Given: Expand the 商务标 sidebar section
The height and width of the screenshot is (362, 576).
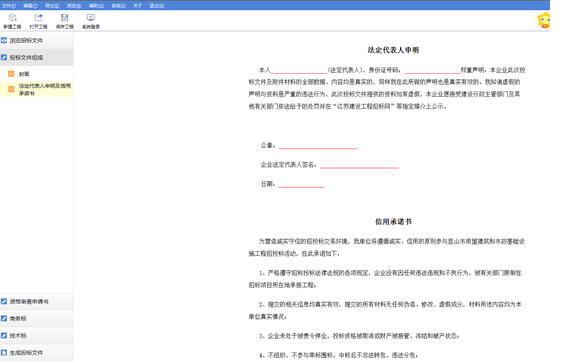Looking at the screenshot, I should point(37,318).
